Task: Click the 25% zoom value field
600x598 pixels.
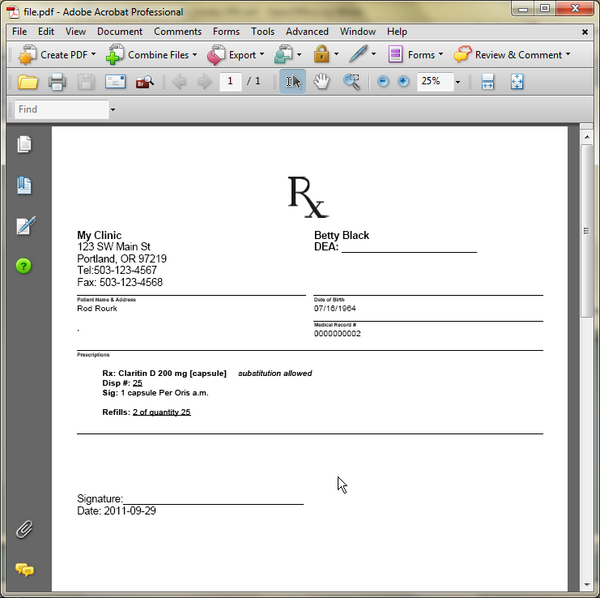Action: click(435, 81)
